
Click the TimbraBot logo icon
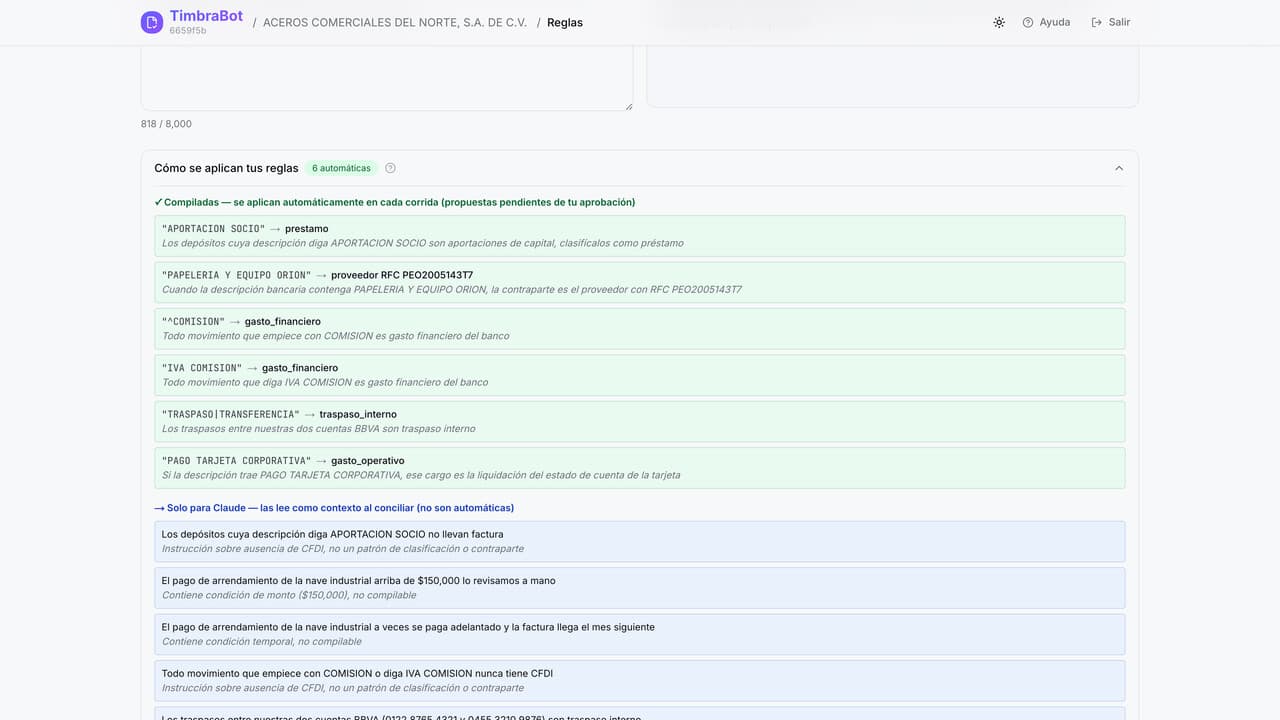152,22
